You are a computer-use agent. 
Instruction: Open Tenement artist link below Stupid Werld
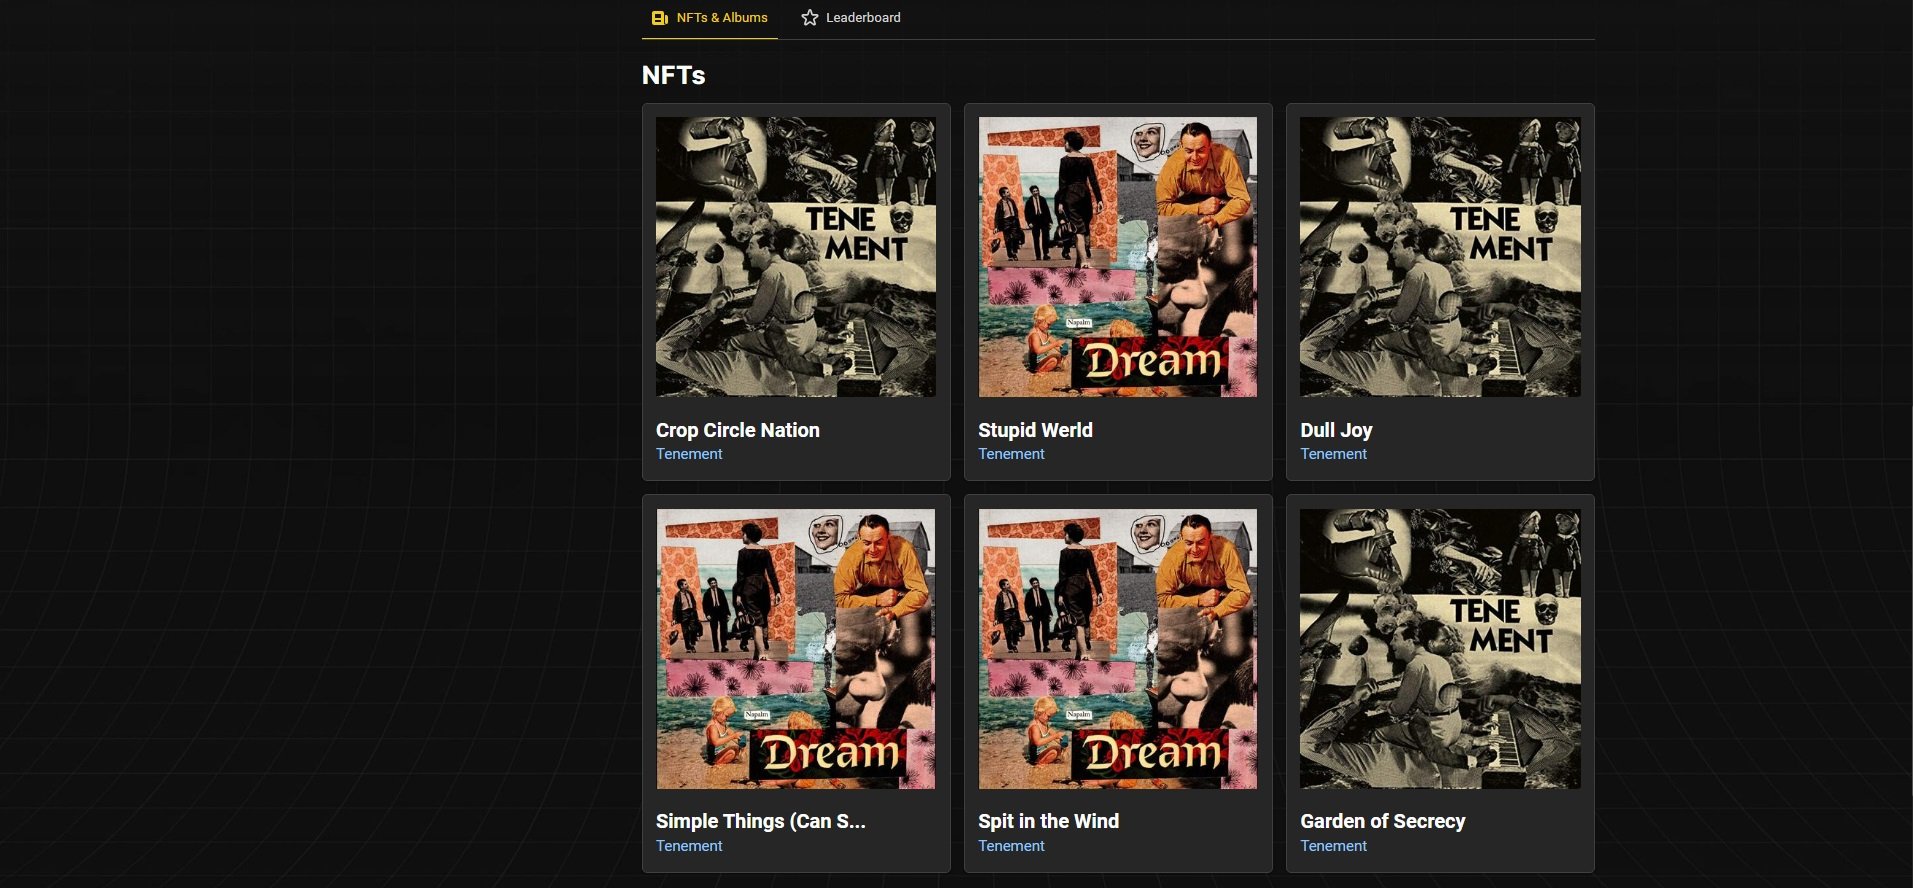tap(1011, 454)
